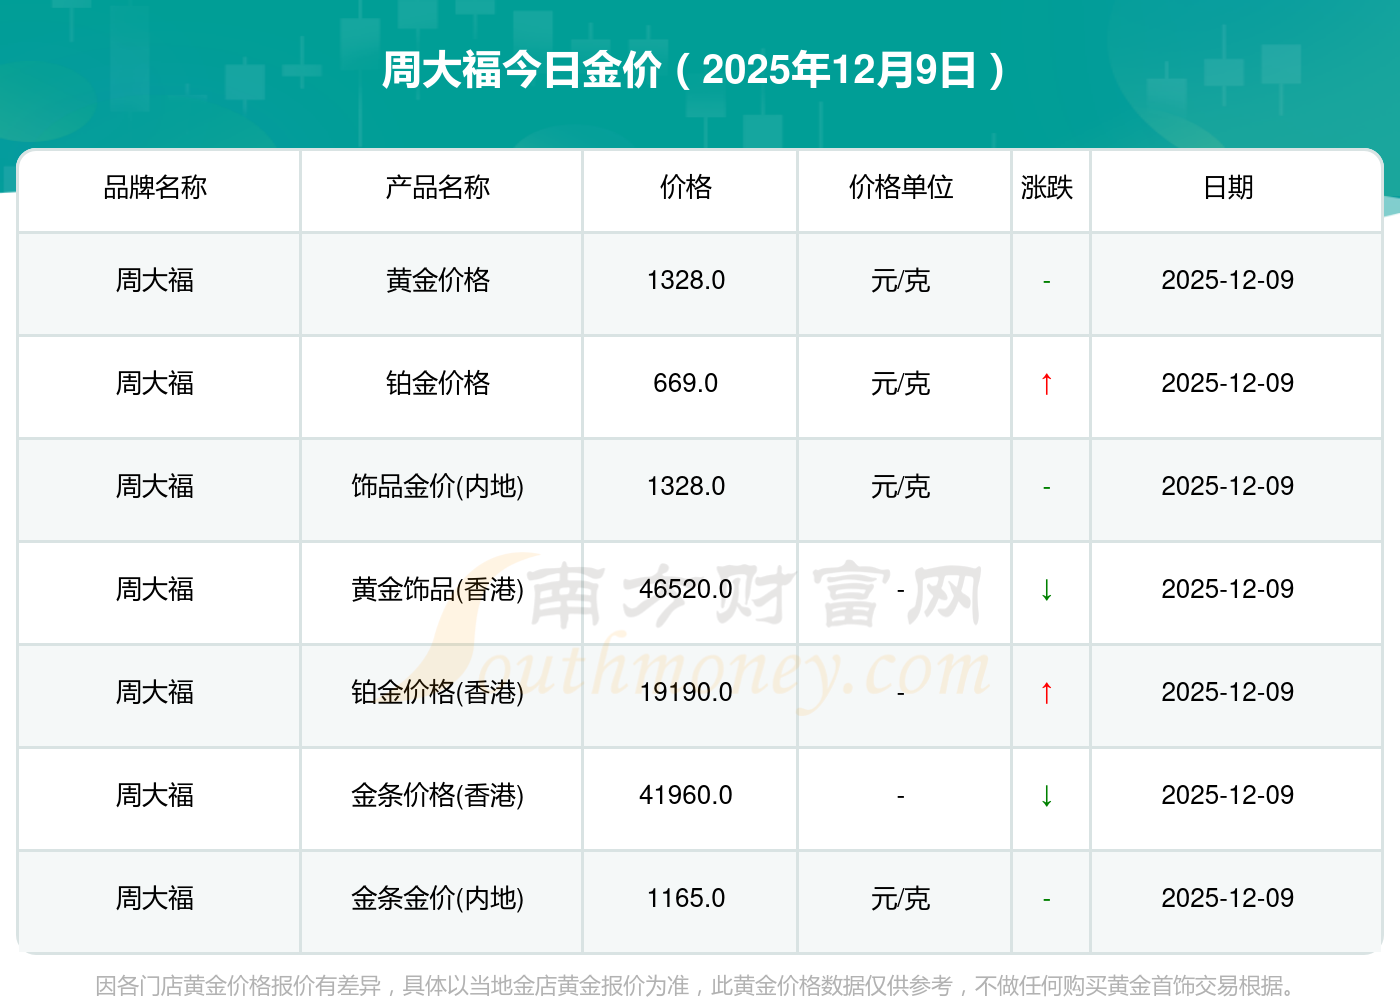Click 周大福 in the 金条价格(香港) row
Screen dimensions: 1400x1001
click(x=155, y=795)
